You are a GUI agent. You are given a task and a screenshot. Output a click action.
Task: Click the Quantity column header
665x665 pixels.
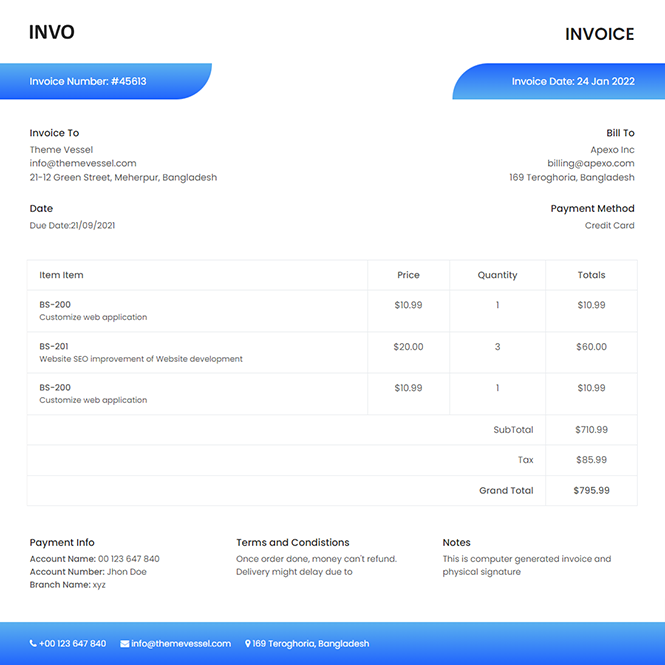coord(497,275)
